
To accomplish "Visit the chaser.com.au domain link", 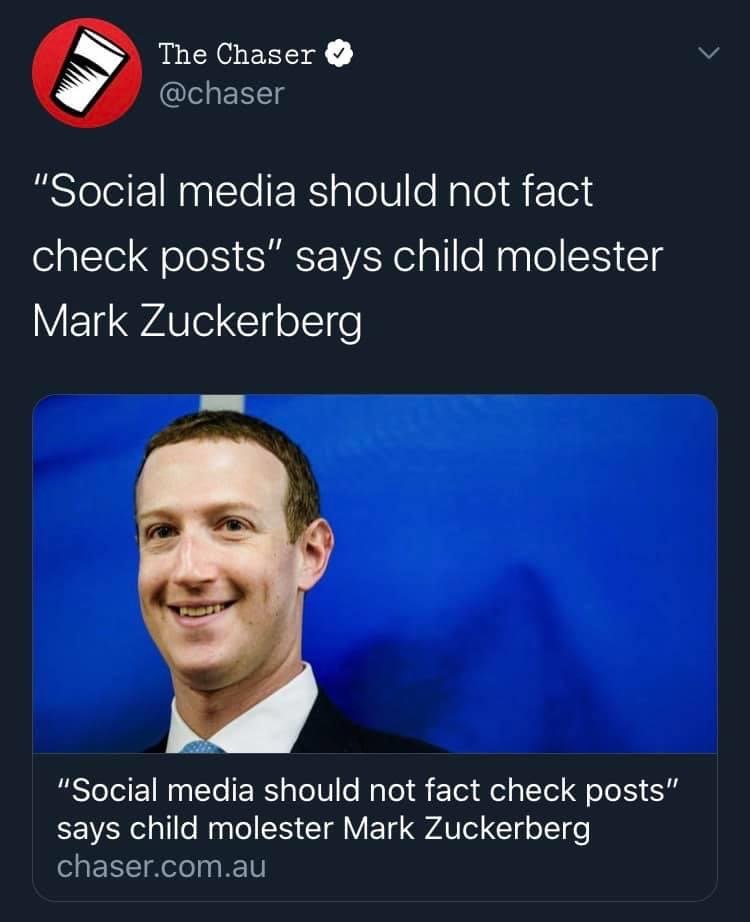I will (x=161, y=866).
